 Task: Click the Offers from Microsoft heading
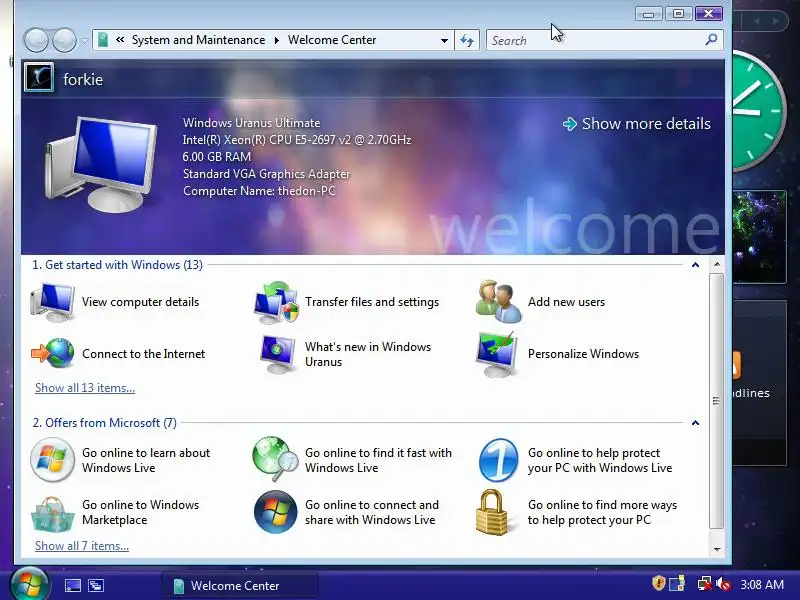(105, 423)
